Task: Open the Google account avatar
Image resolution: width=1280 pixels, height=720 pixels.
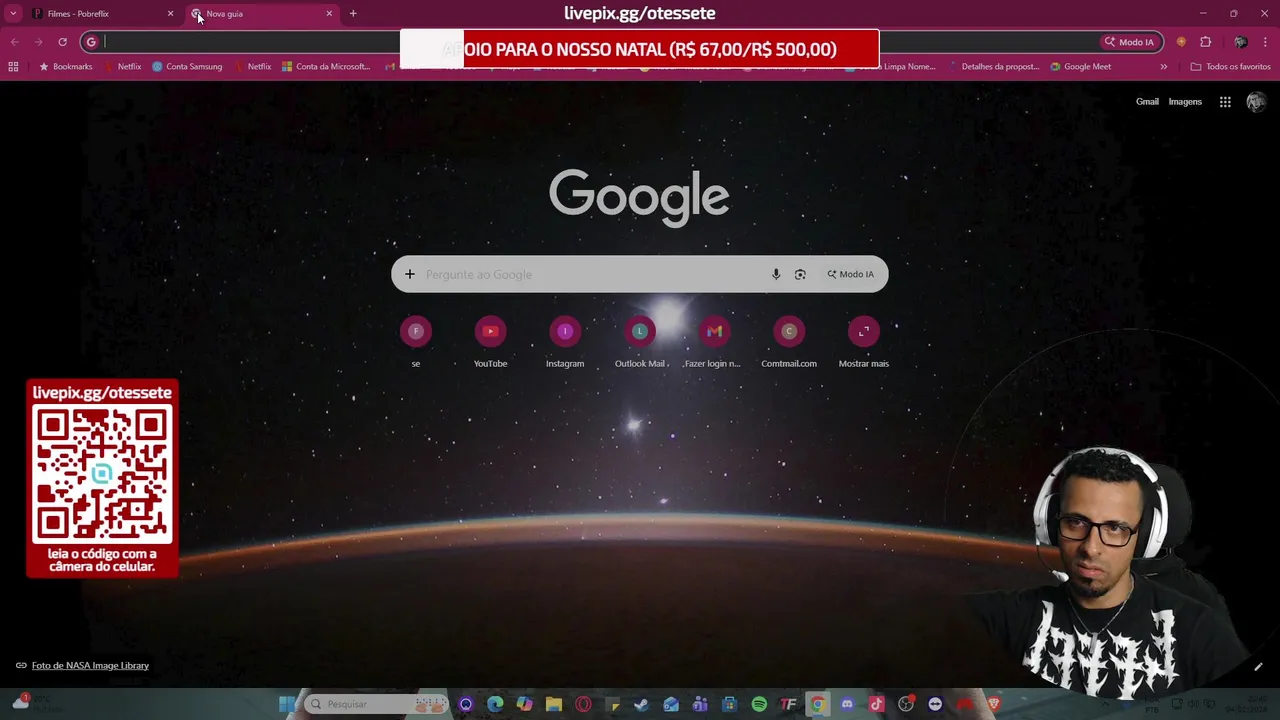Action: point(1256,102)
